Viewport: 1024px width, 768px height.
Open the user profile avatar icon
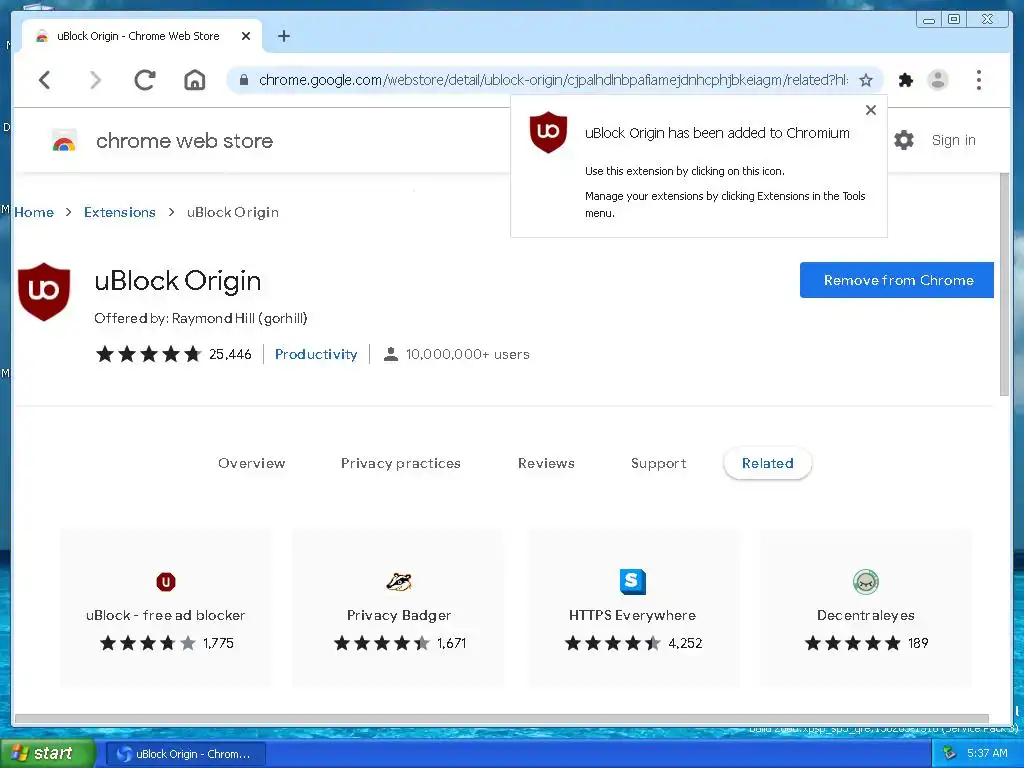[938, 80]
